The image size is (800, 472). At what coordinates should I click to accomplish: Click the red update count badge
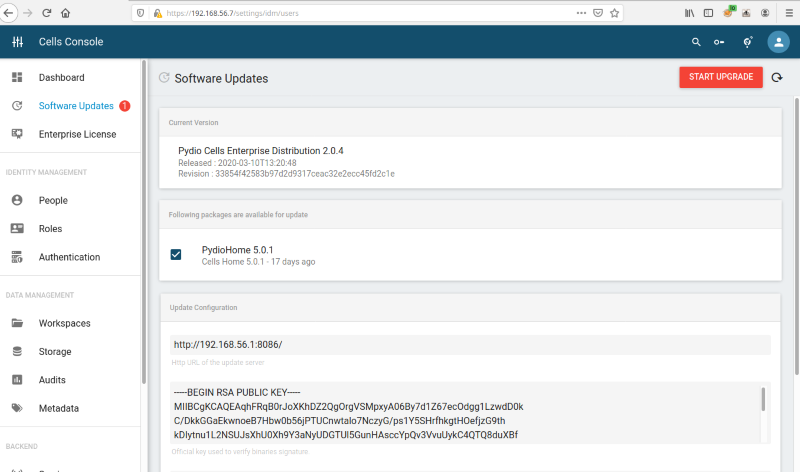tap(124, 106)
